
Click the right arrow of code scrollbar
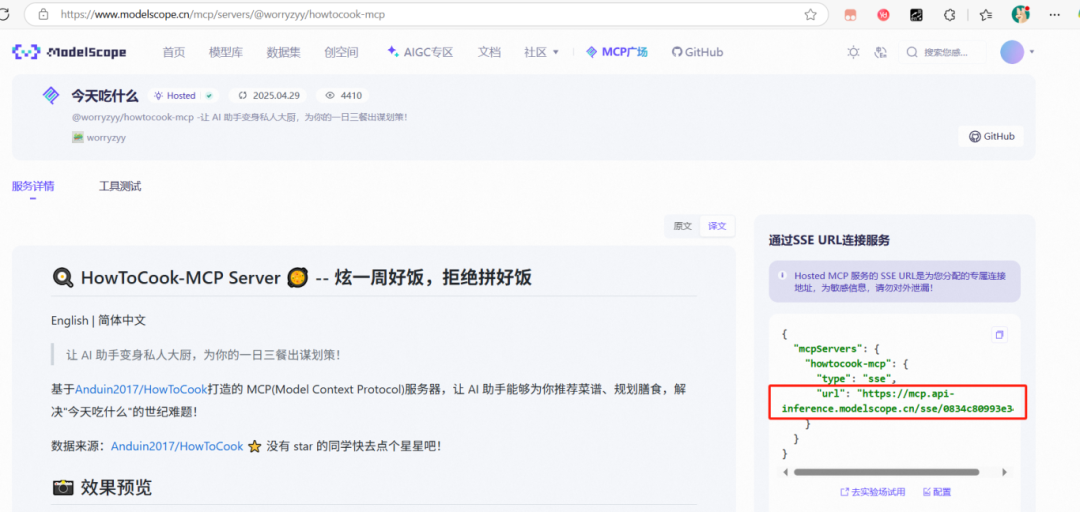coord(1004,472)
